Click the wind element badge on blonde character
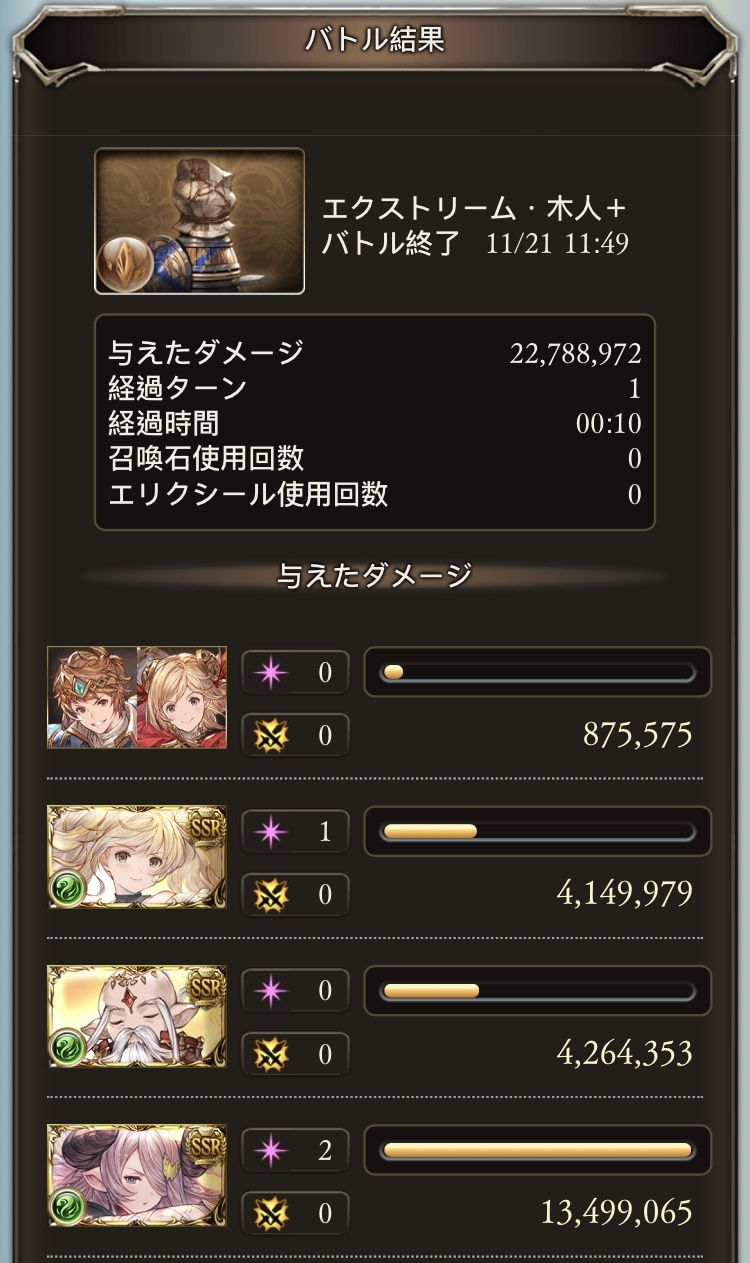 click(67, 888)
